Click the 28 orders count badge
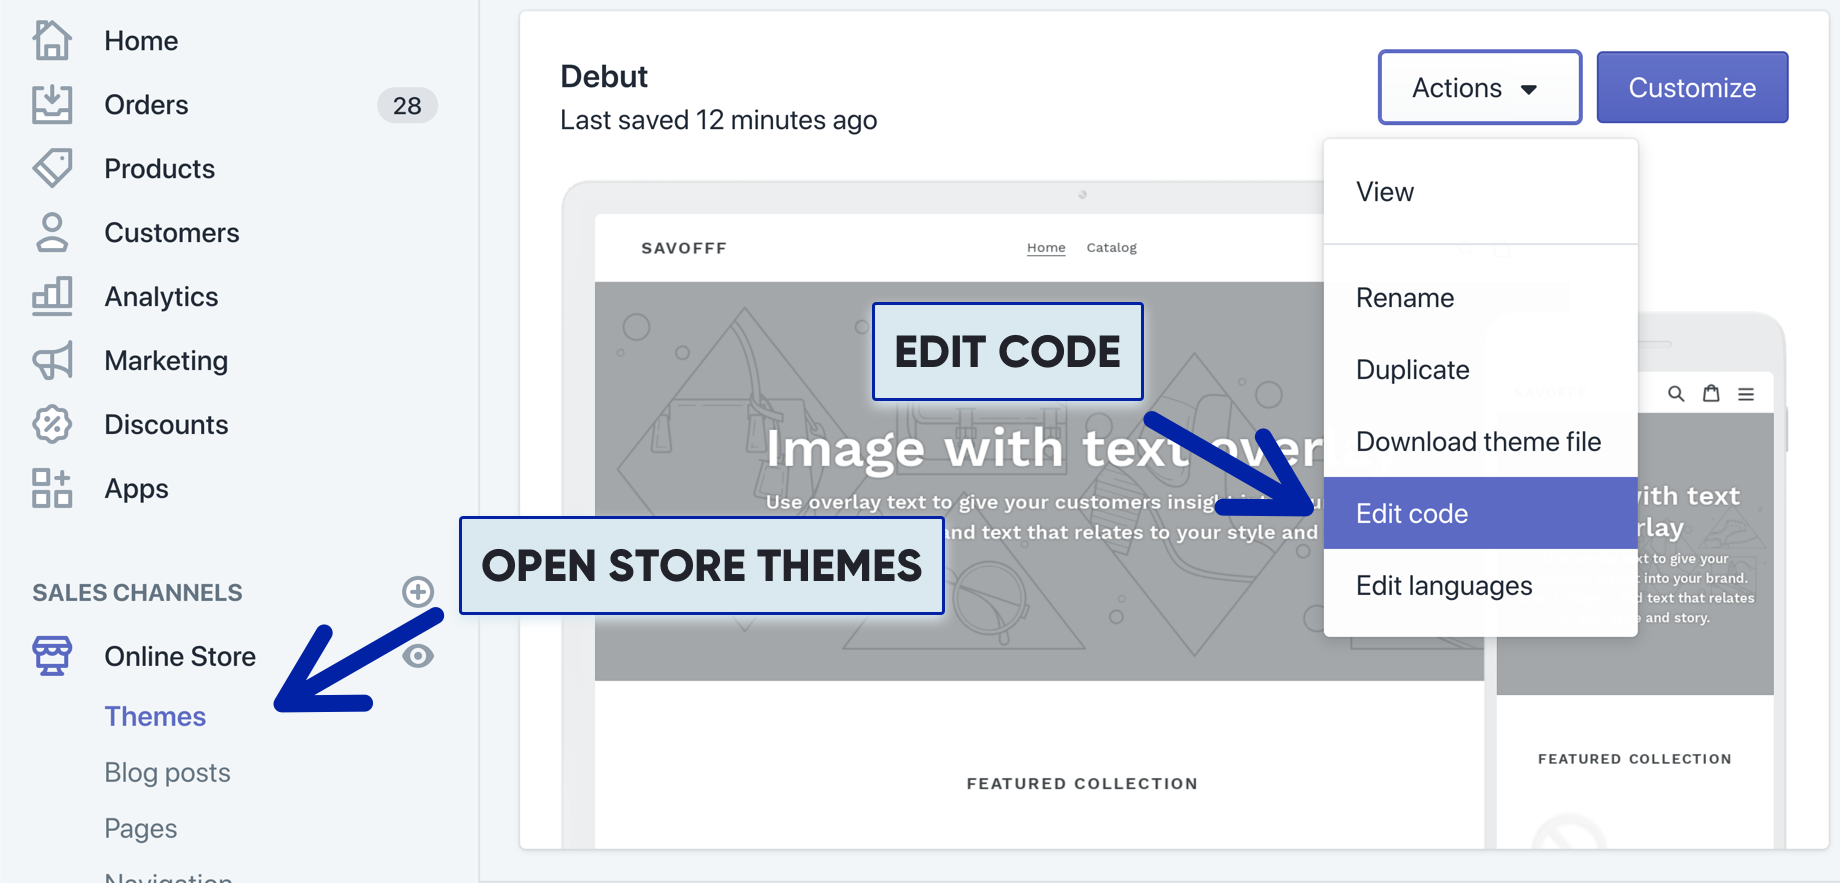Image resolution: width=1840 pixels, height=883 pixels. click(407, 105)
